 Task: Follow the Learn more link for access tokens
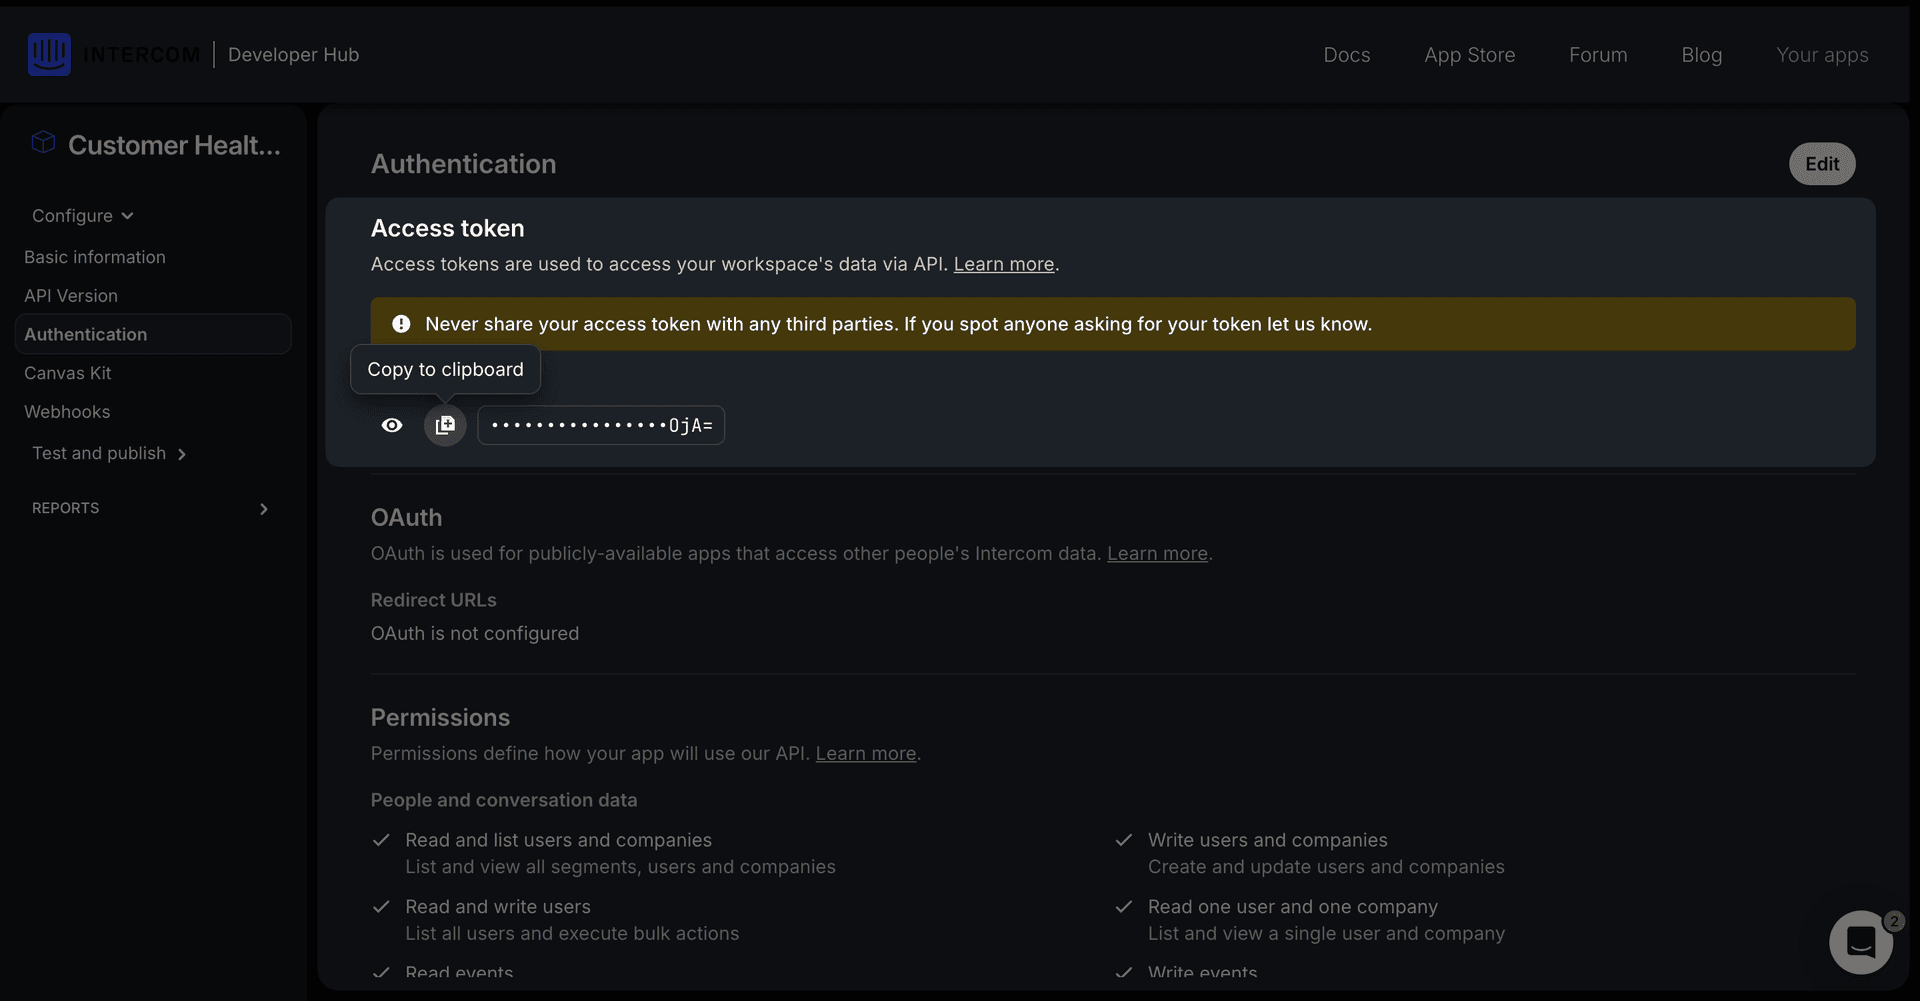(x=1003, y=264)
